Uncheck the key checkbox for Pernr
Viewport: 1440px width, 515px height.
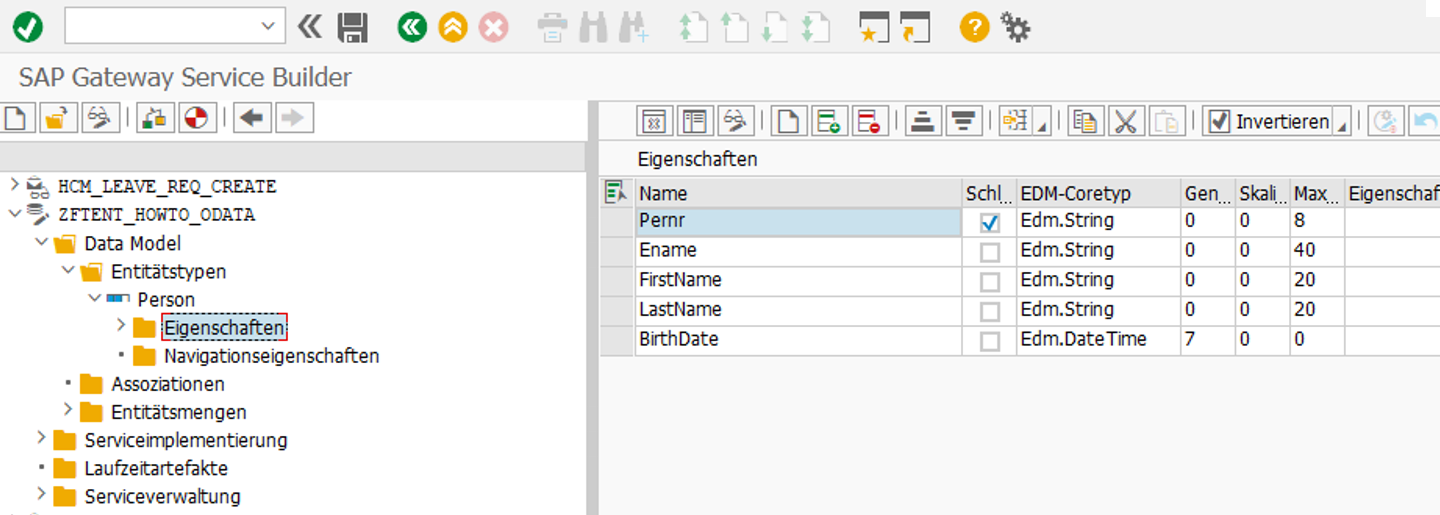coord(990,222)
